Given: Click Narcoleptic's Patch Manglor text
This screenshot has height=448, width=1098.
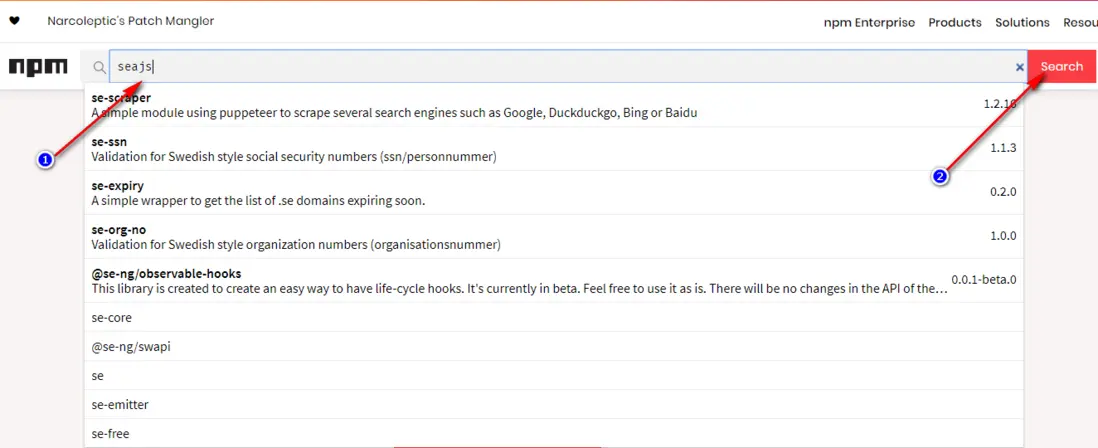Looking at the screenshot, I should coord(130,21).
